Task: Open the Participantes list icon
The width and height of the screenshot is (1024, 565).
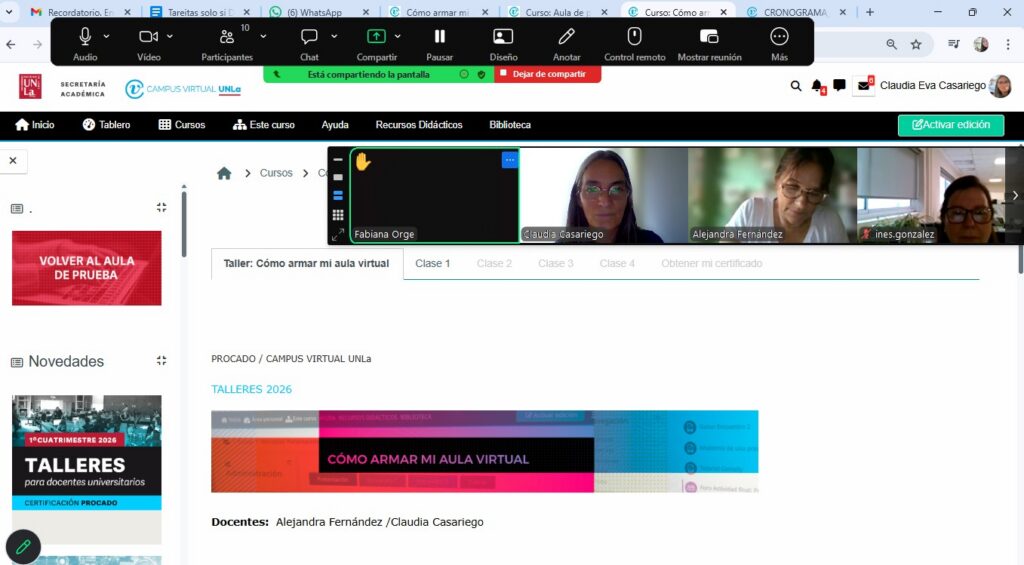Action: click(x=227, y=37)
